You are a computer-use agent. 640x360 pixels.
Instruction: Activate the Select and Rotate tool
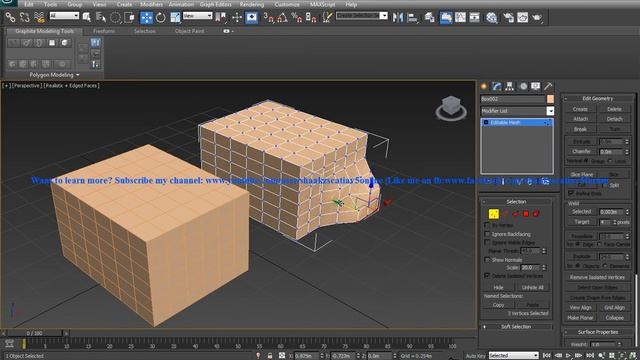pos(160,17)
